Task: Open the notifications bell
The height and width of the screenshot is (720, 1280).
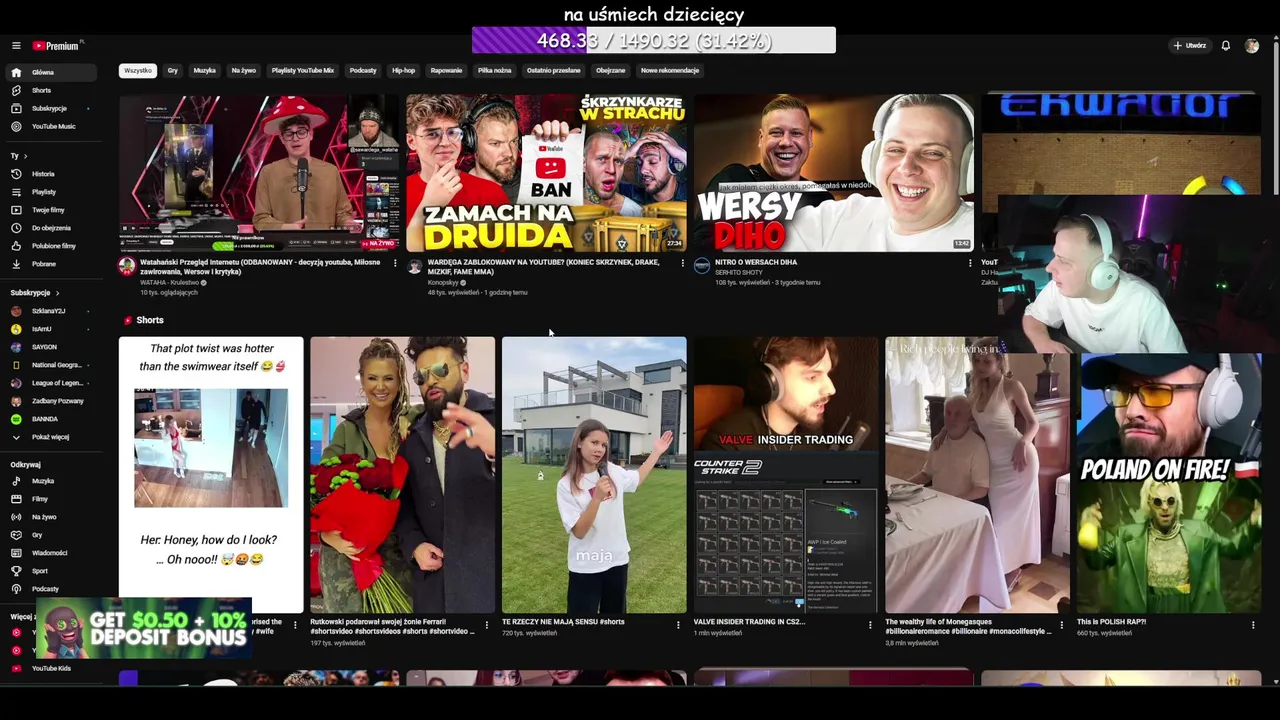Action: [1225, 45]
